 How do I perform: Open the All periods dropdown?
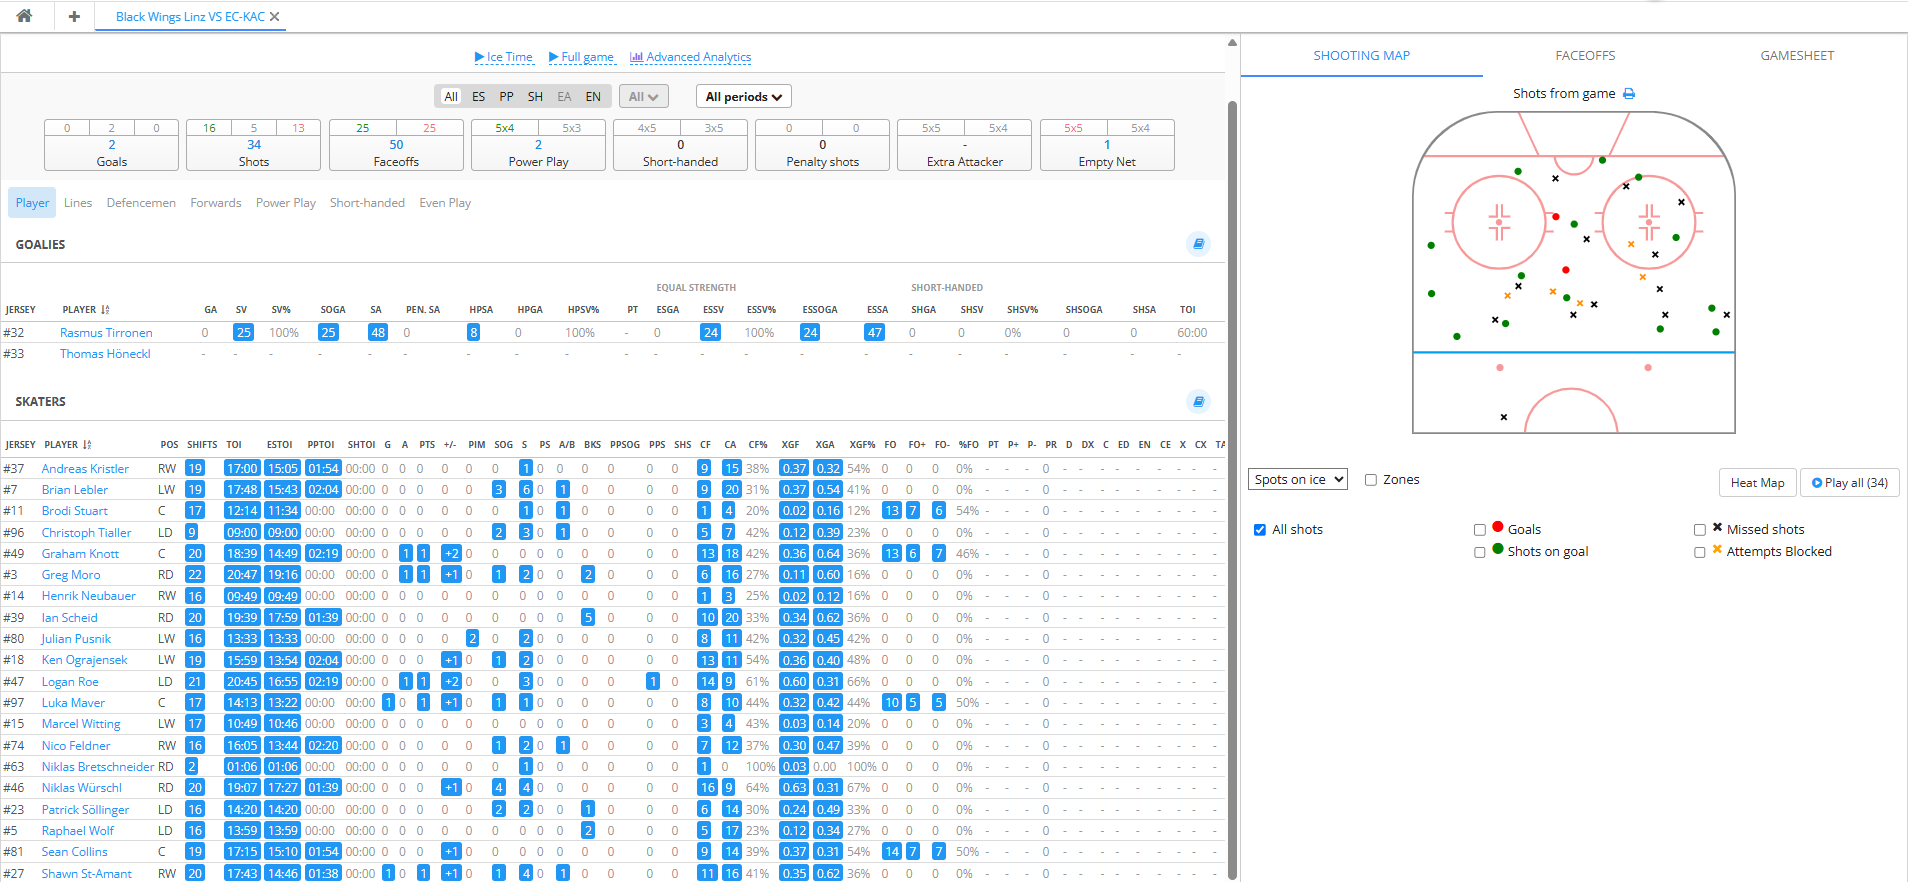click(x=743, y=97)
